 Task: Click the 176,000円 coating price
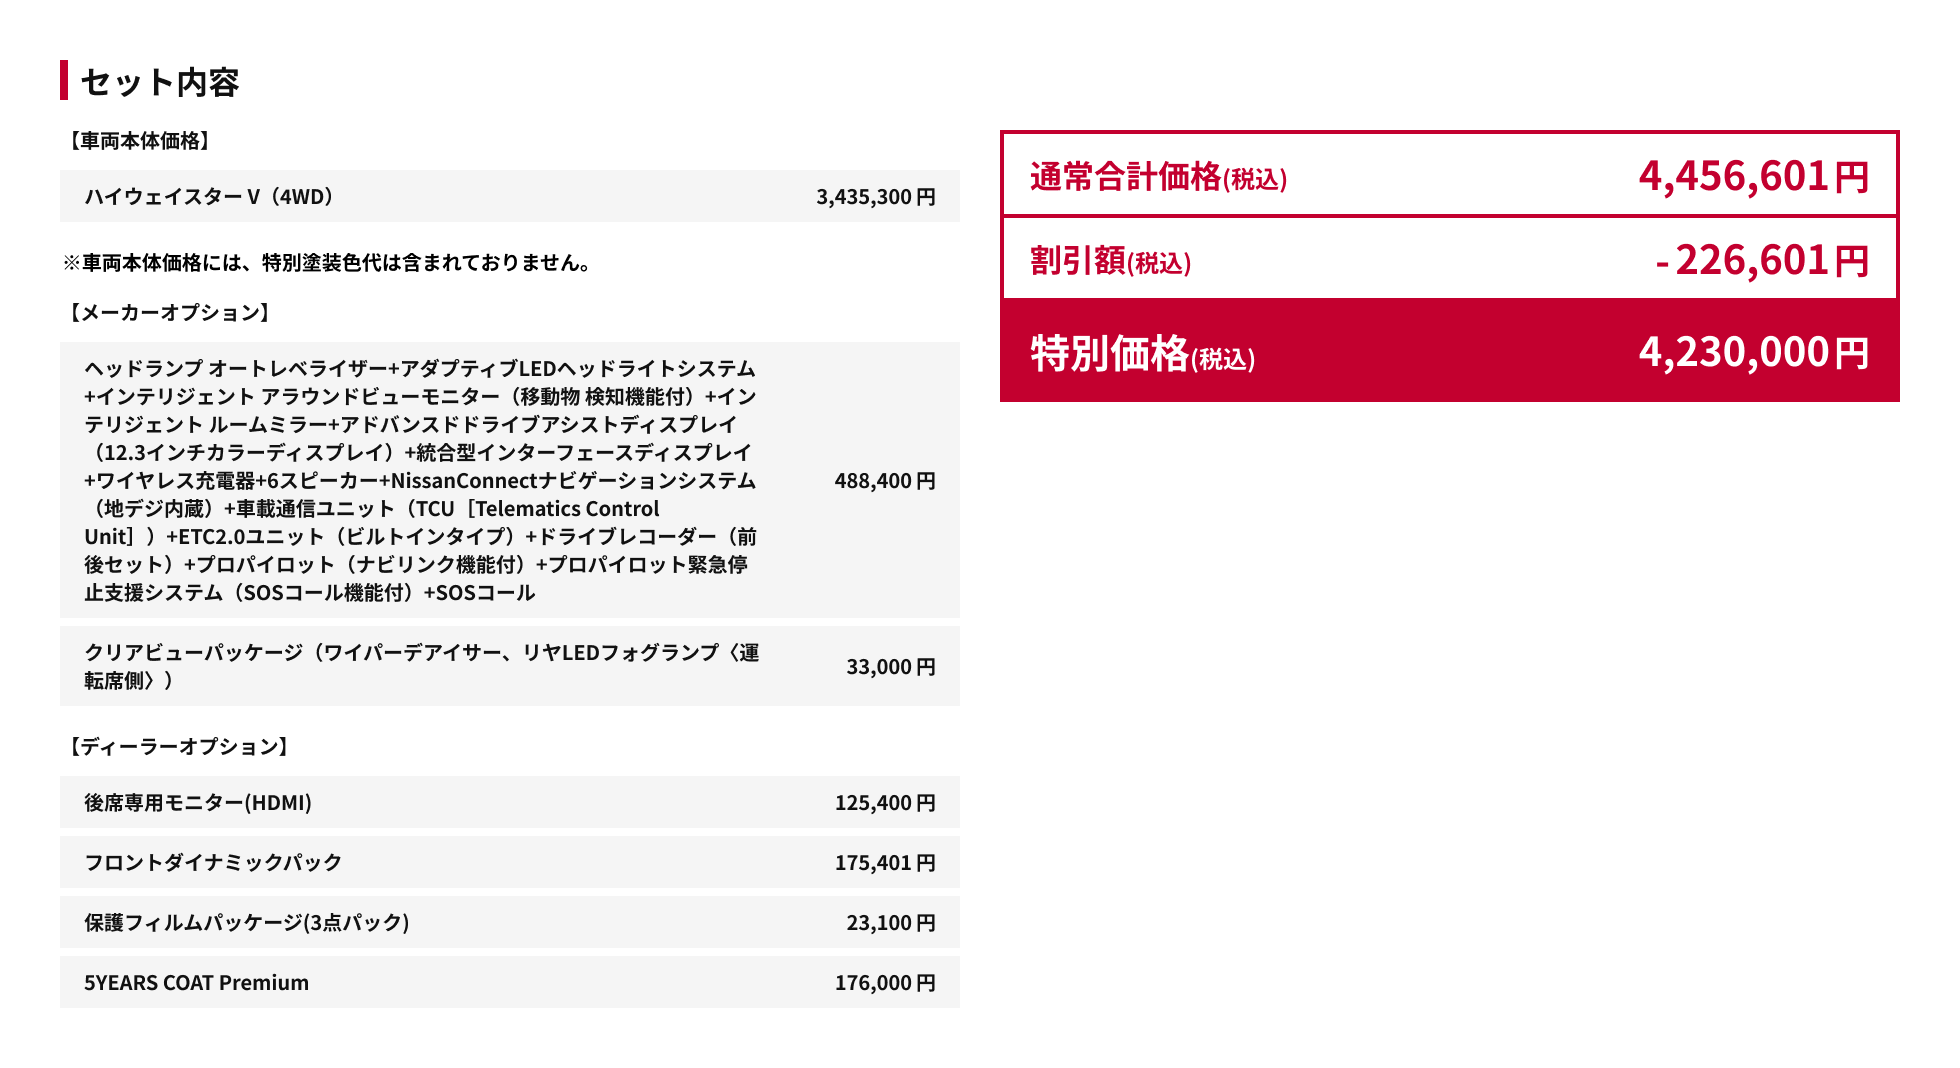click(x=884, y=983)
